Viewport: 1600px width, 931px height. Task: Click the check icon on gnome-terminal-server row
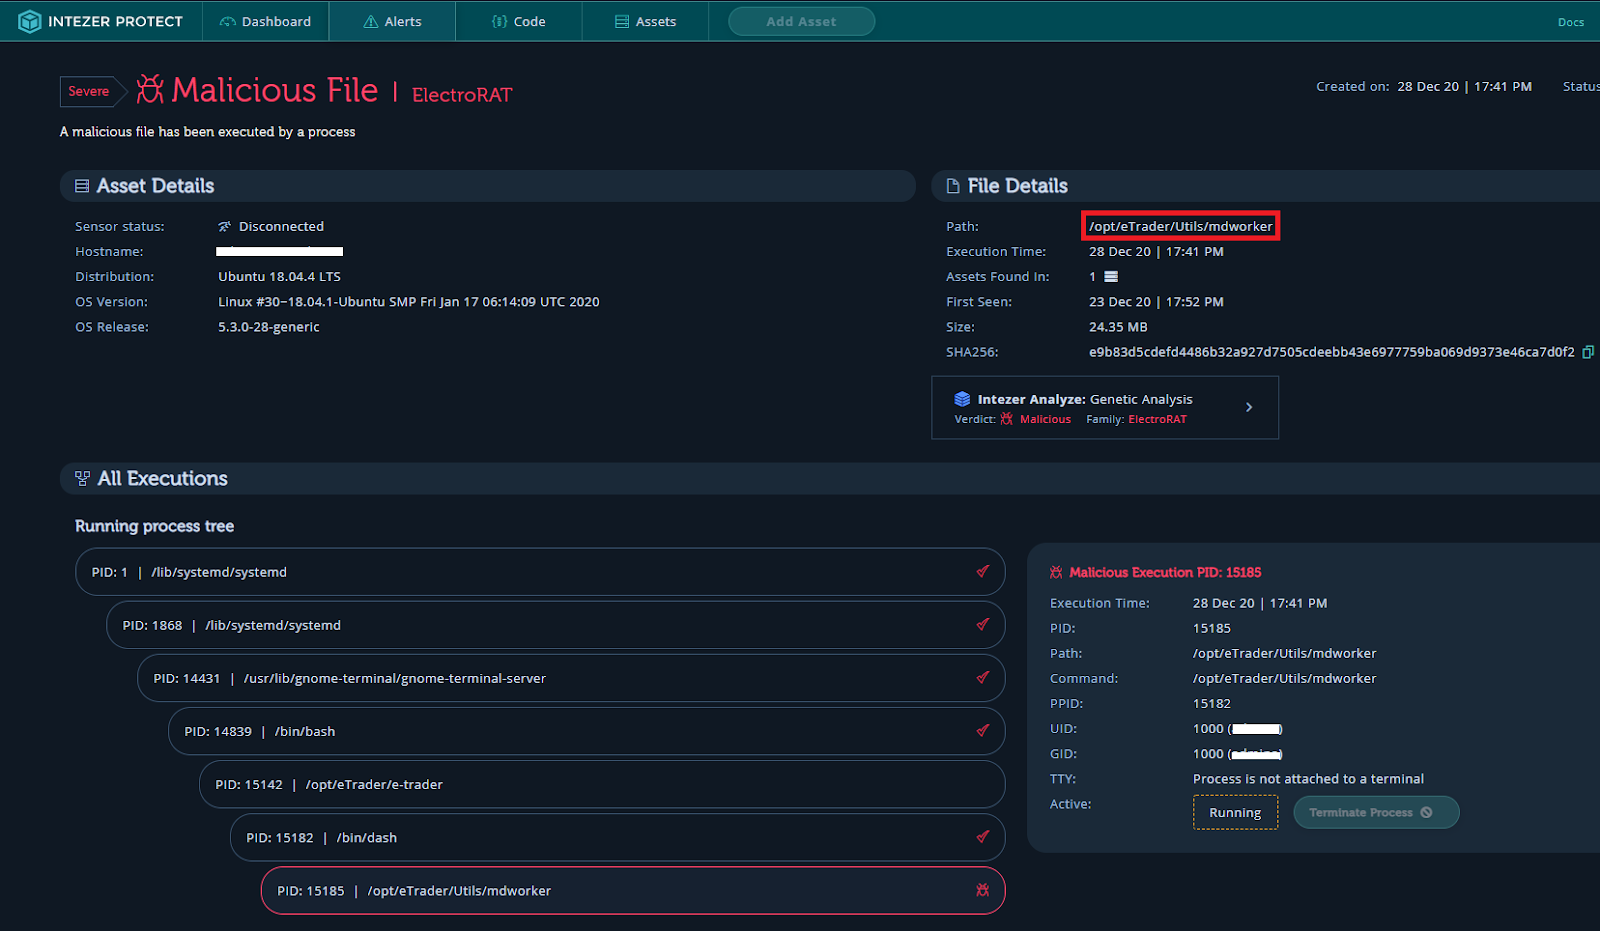coord(982,678)
